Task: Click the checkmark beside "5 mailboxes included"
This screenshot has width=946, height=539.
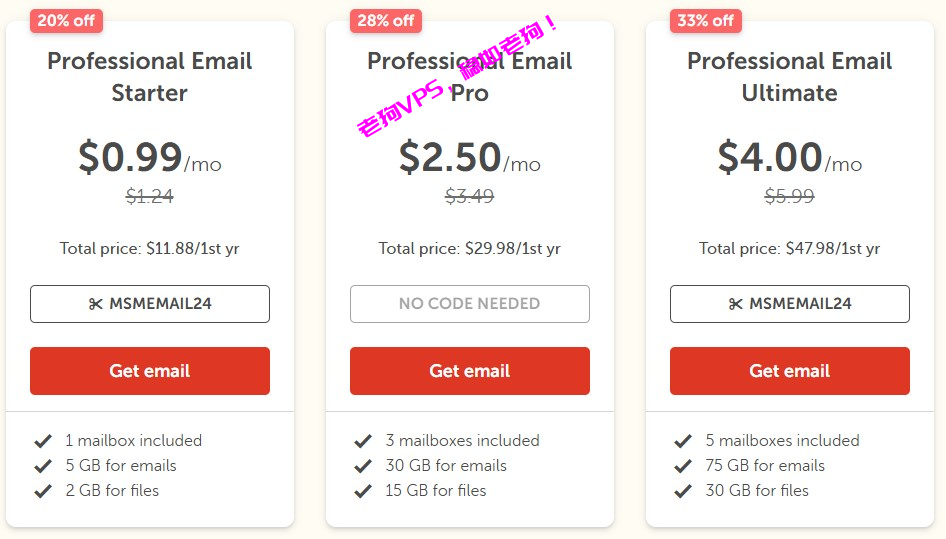Action: 683,441
